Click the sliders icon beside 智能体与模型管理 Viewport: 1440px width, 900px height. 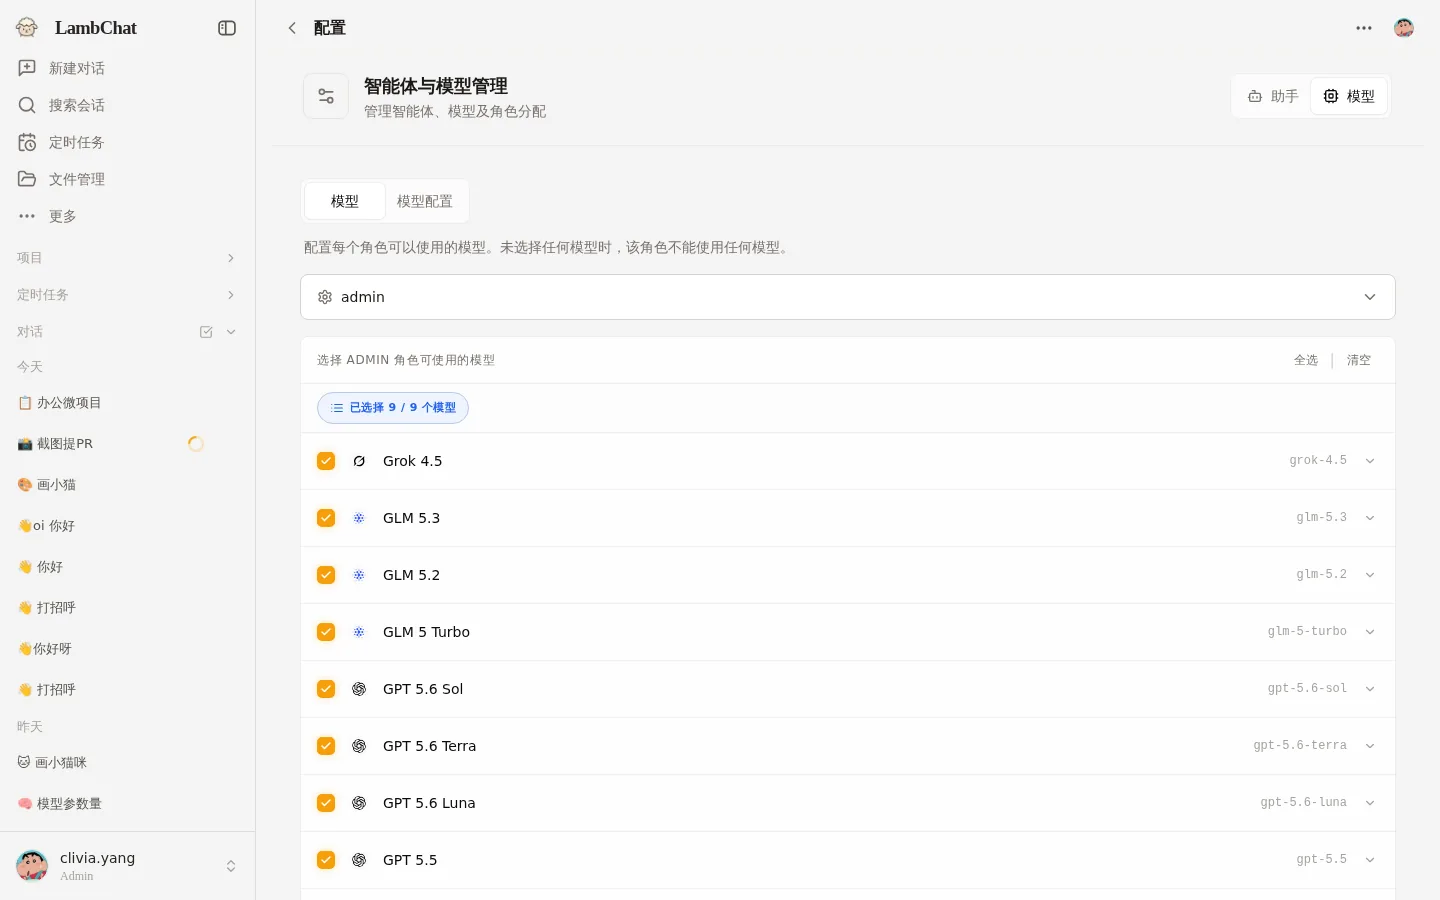click(x=326, y=96)
